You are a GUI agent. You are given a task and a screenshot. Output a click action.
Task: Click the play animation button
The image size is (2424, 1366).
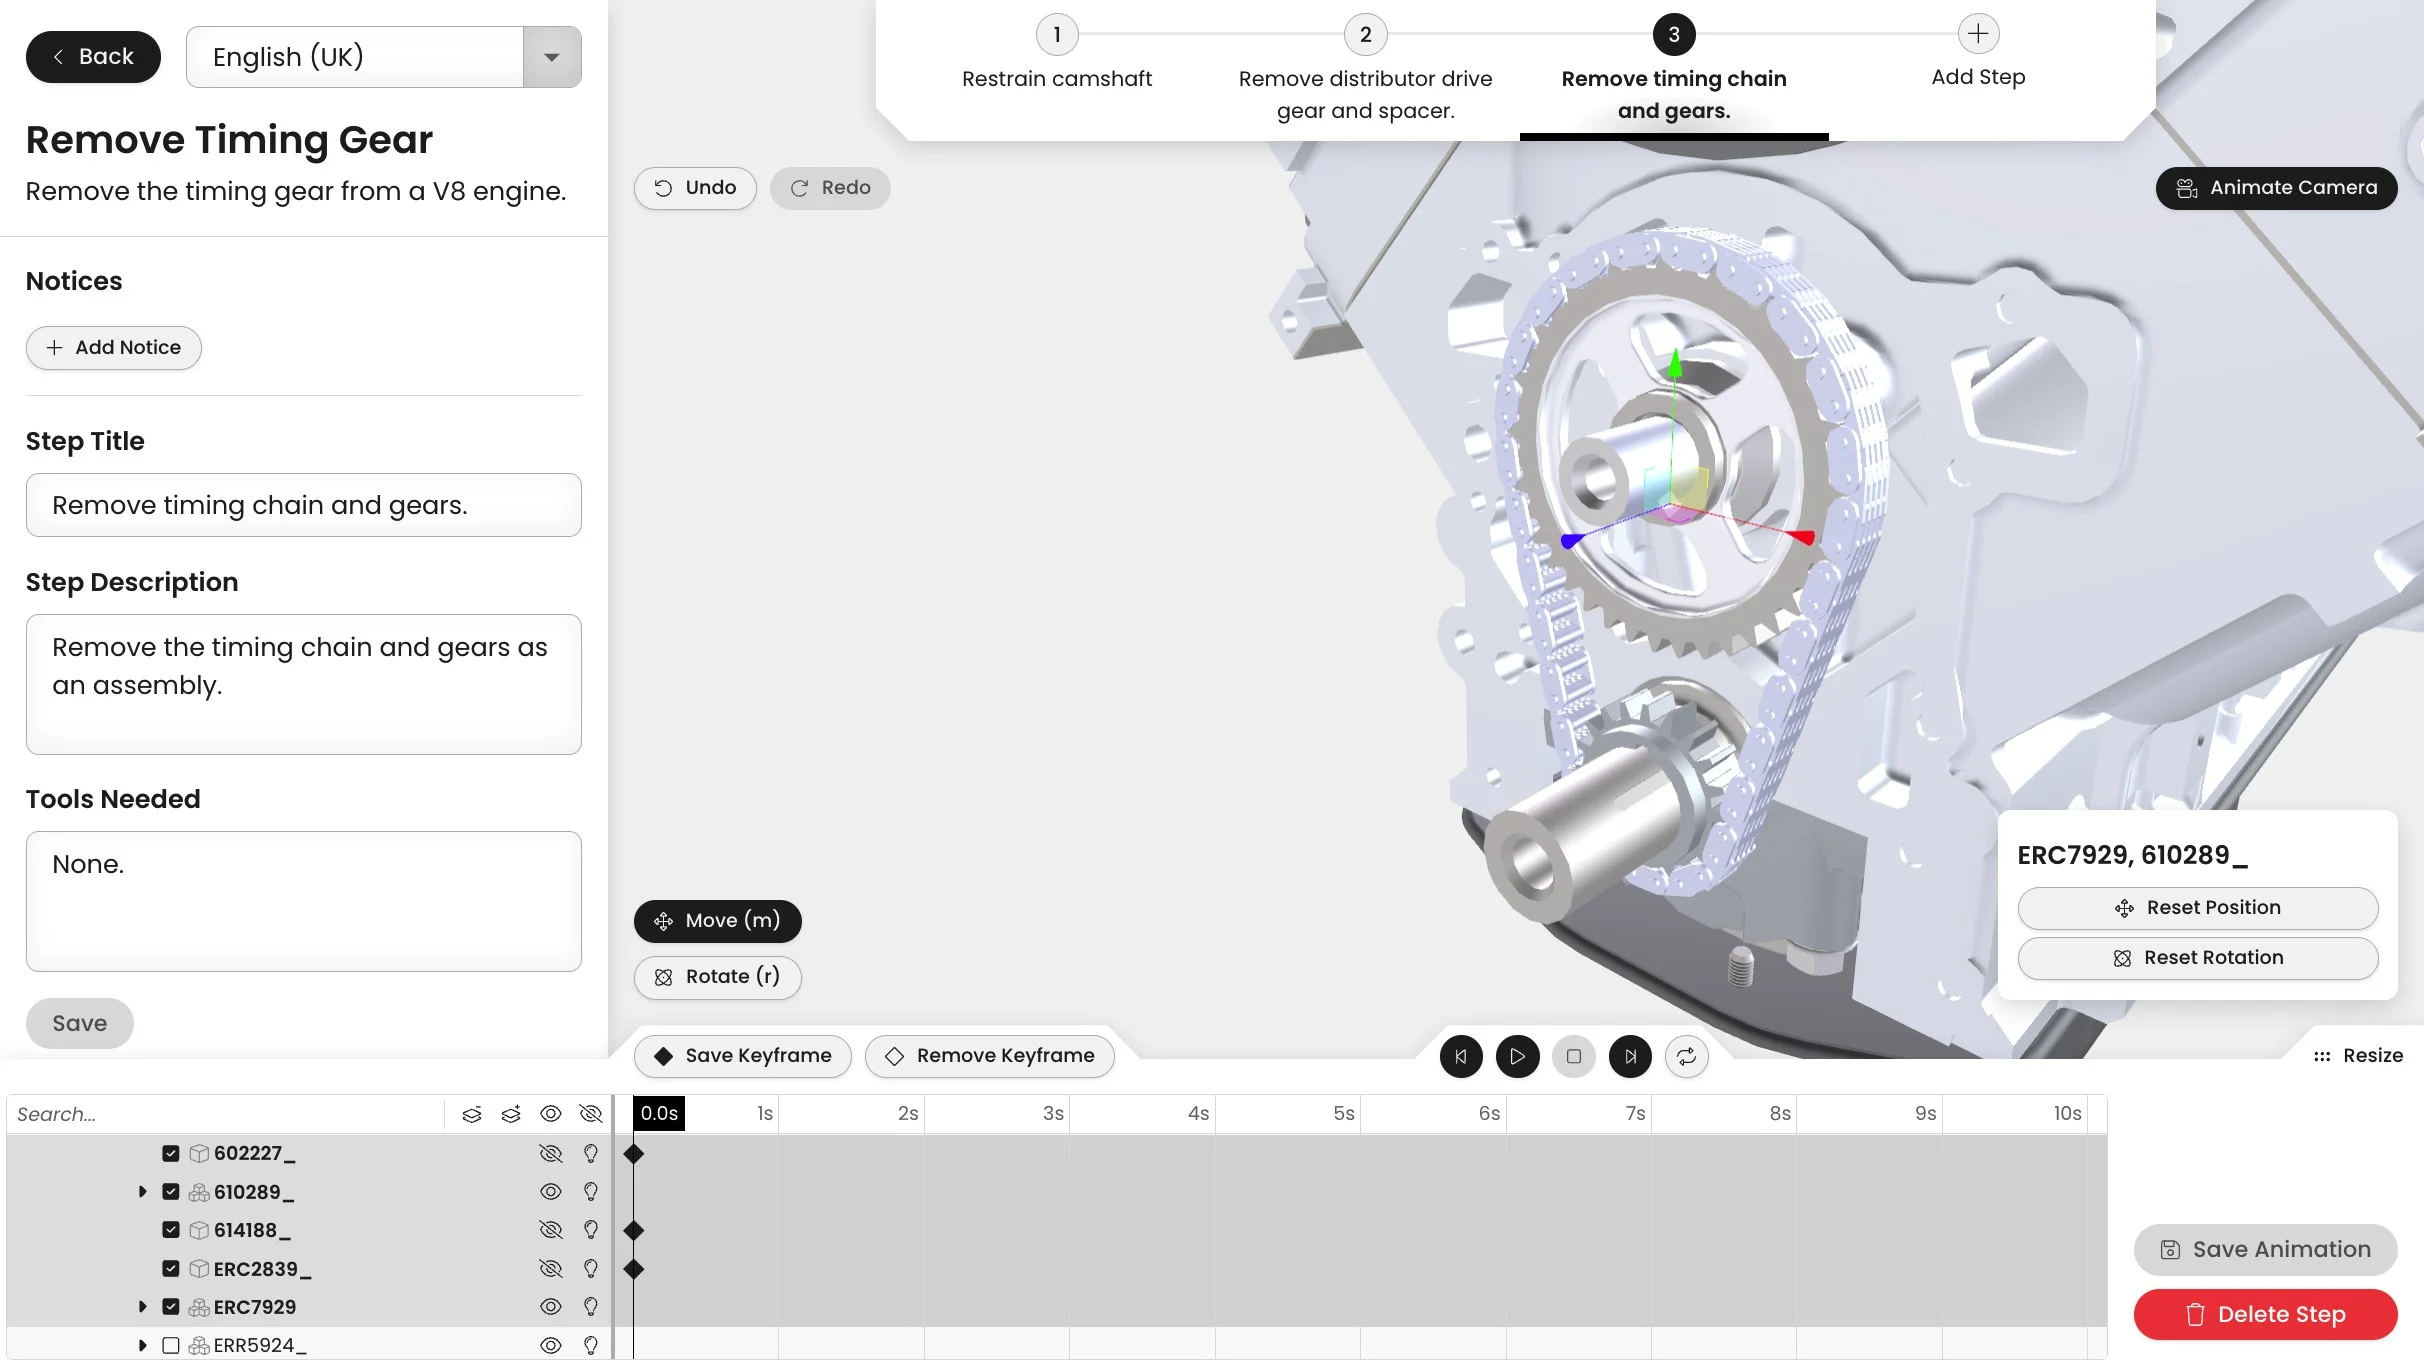point(1517,1056)
